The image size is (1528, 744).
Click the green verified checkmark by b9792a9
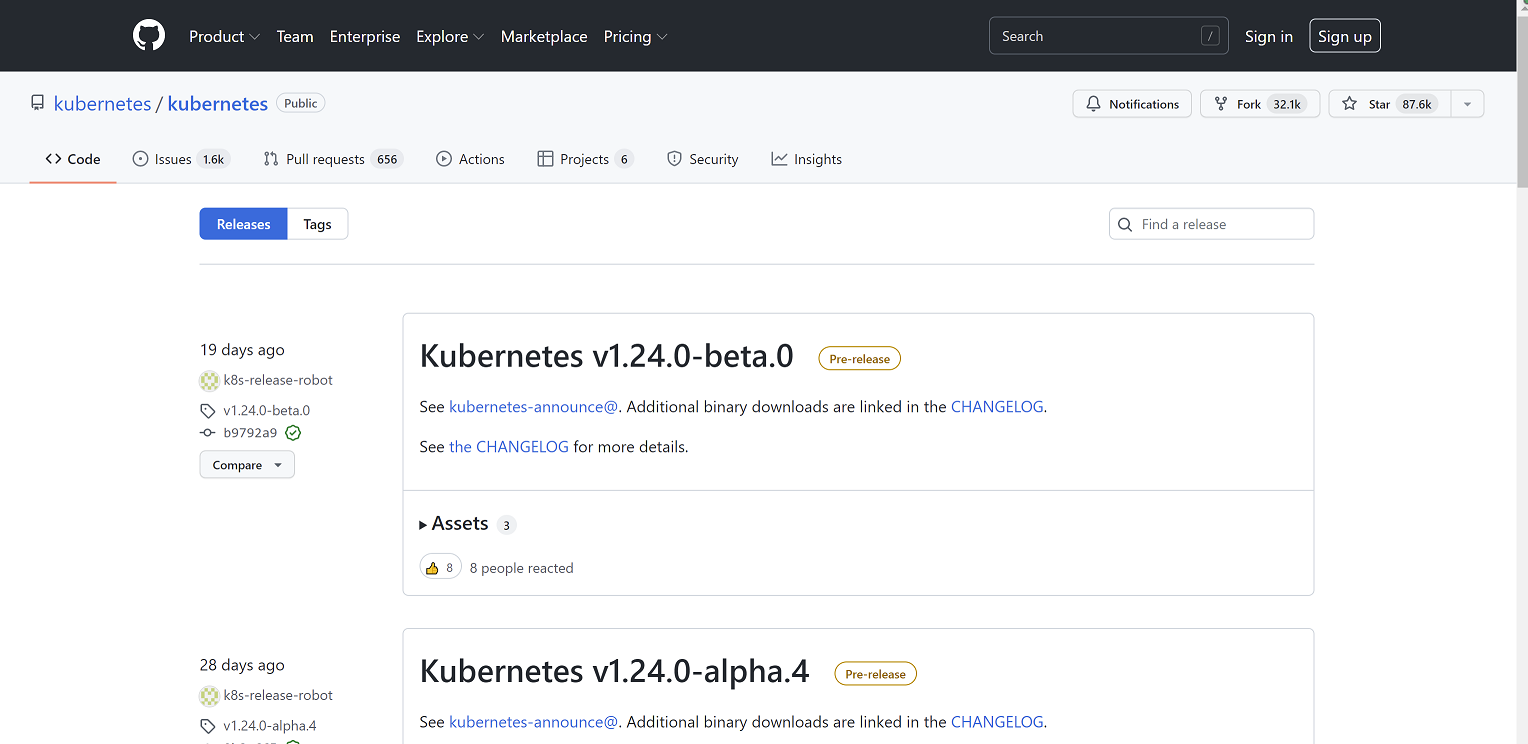[293, 433]
